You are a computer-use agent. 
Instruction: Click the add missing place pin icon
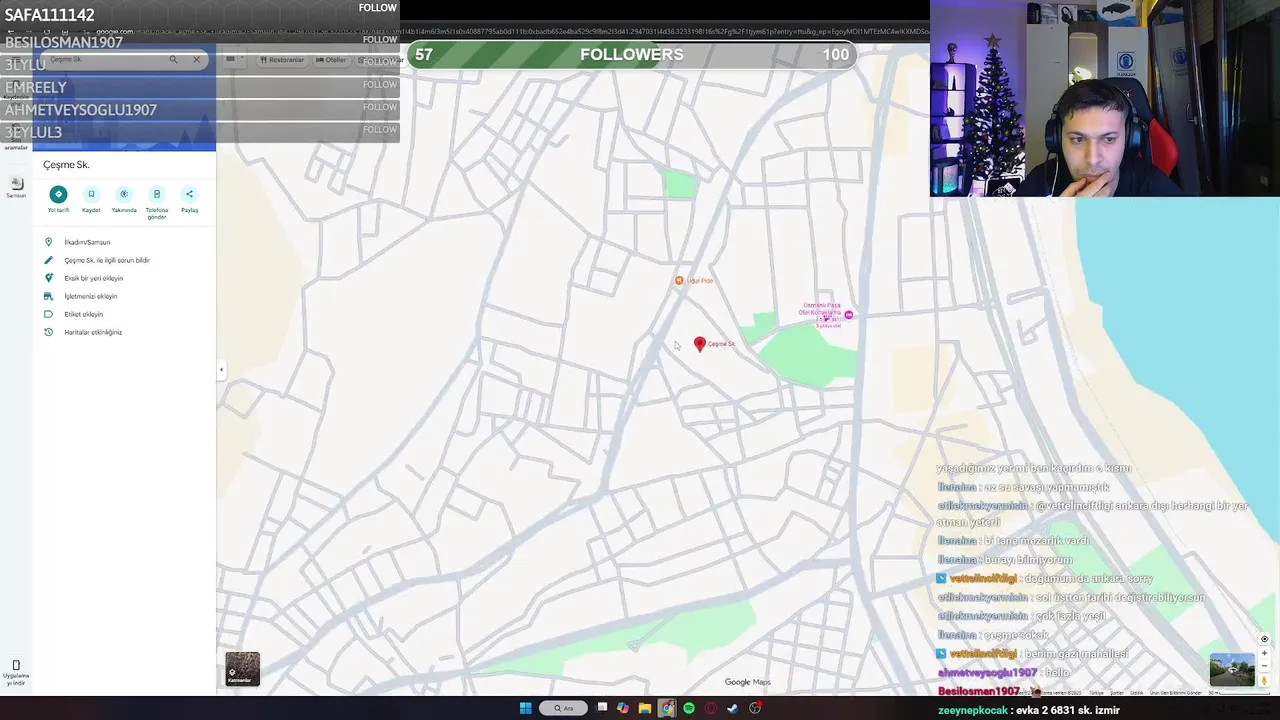48,278
